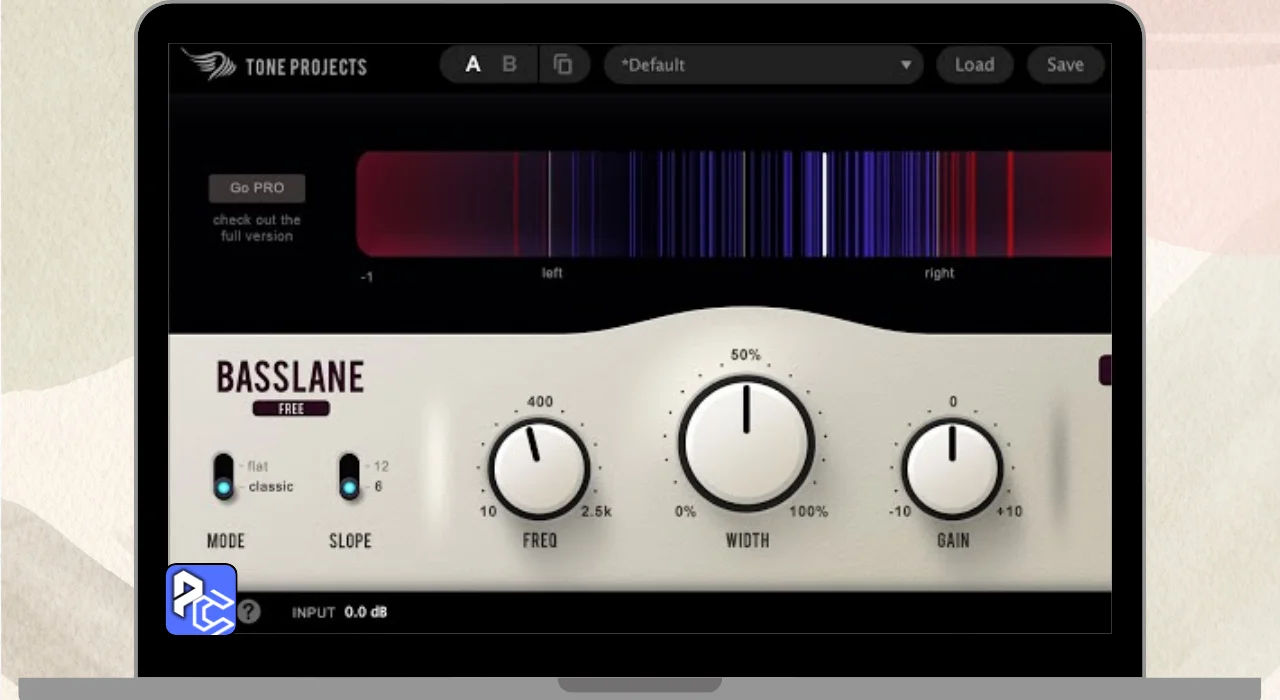
Task: Click the 'check out the full version' text
Action: pos(257,228)
